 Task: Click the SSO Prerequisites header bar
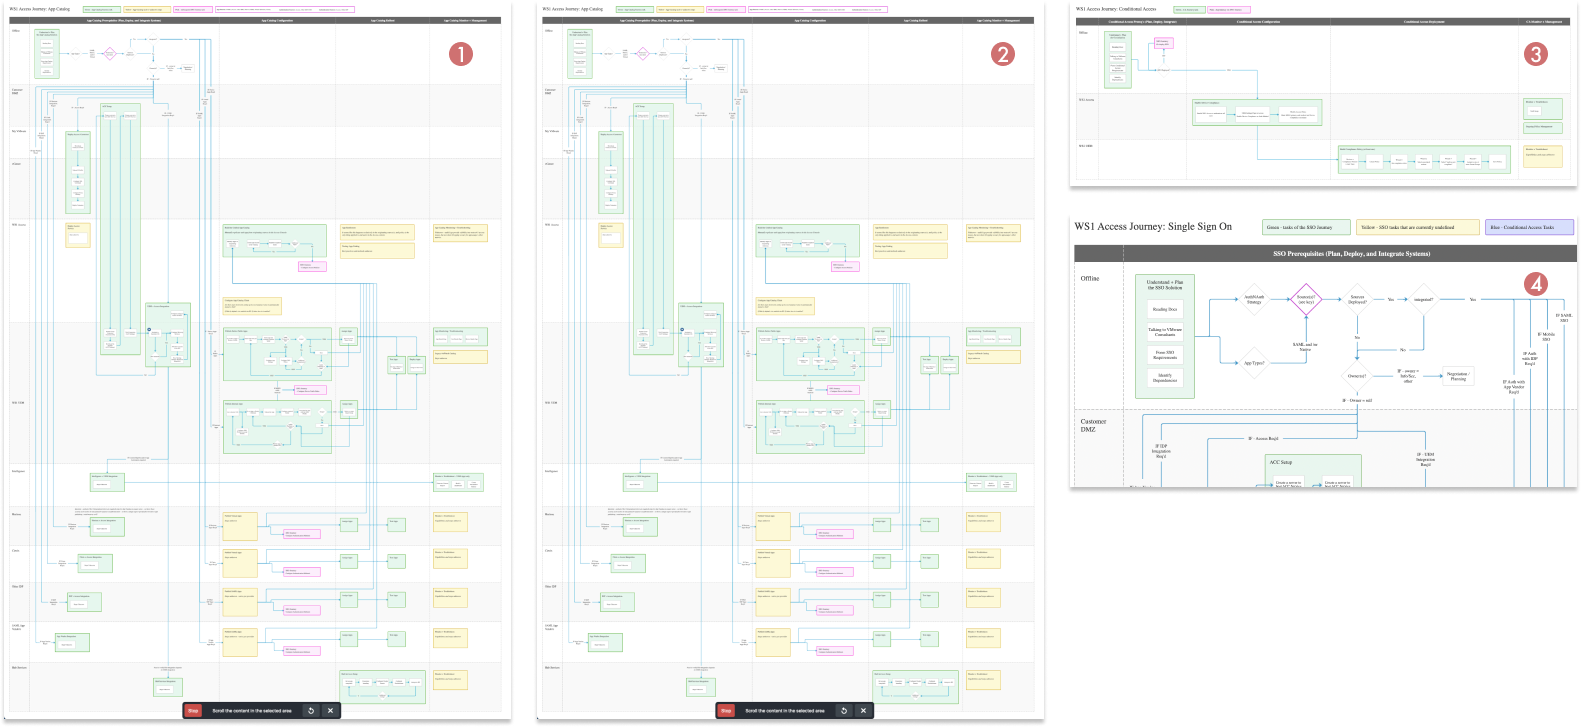point(1350,254)
